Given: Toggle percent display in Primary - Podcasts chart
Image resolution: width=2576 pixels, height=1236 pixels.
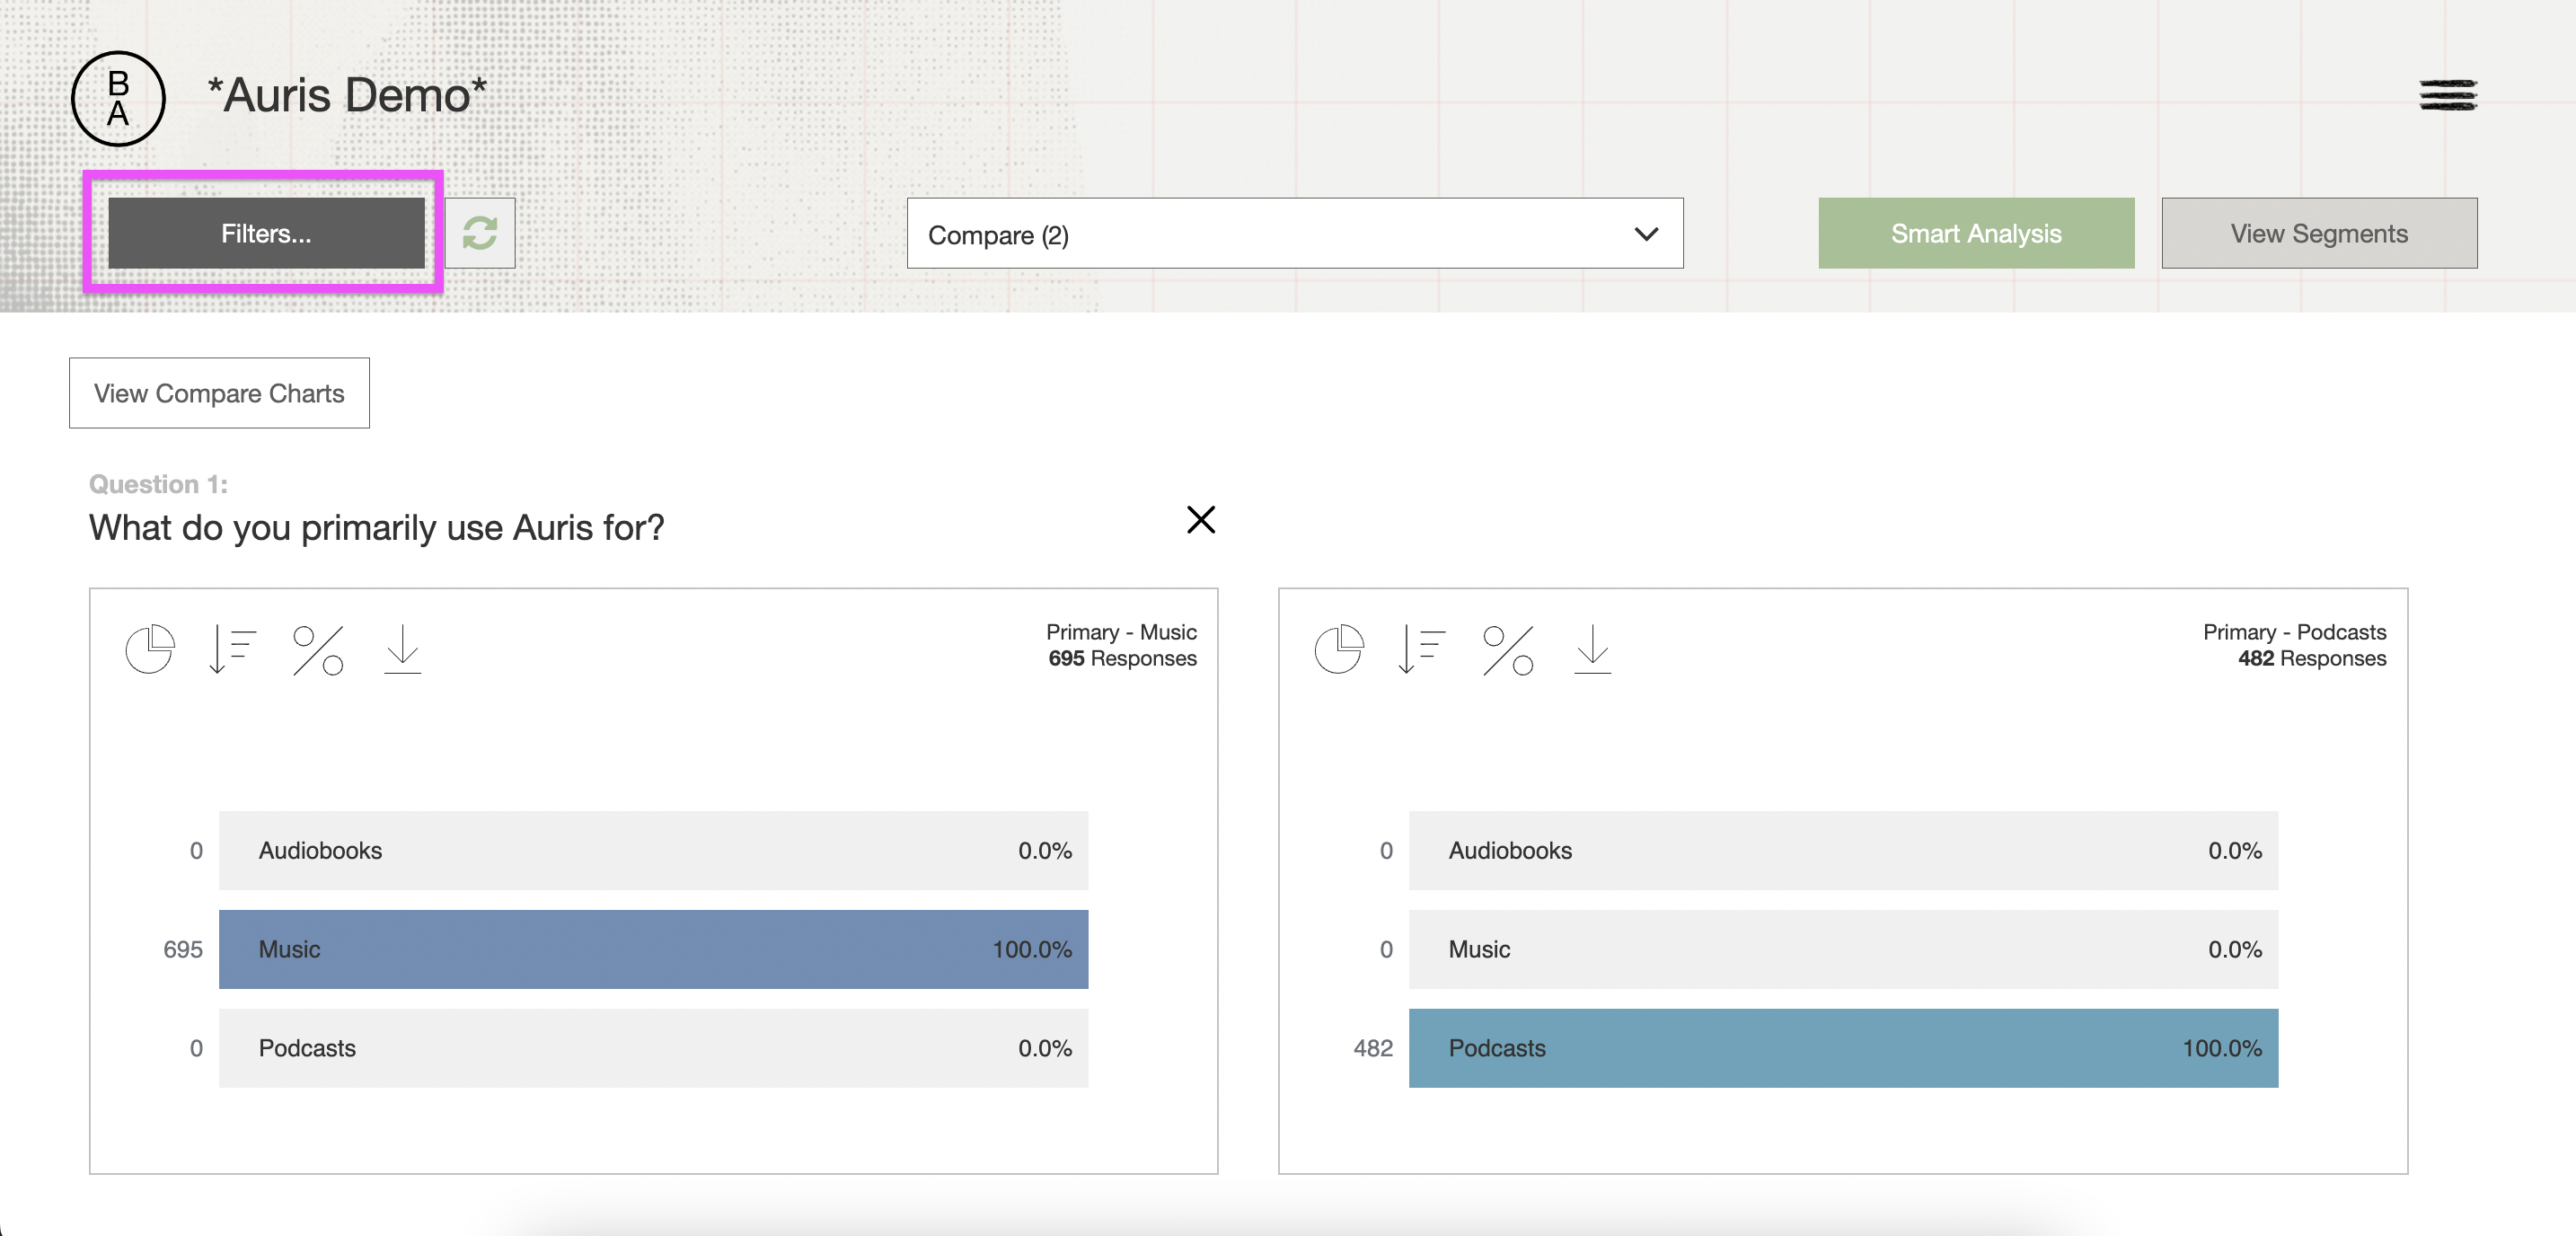Looking at the screenshot, I should (1508, 650).
